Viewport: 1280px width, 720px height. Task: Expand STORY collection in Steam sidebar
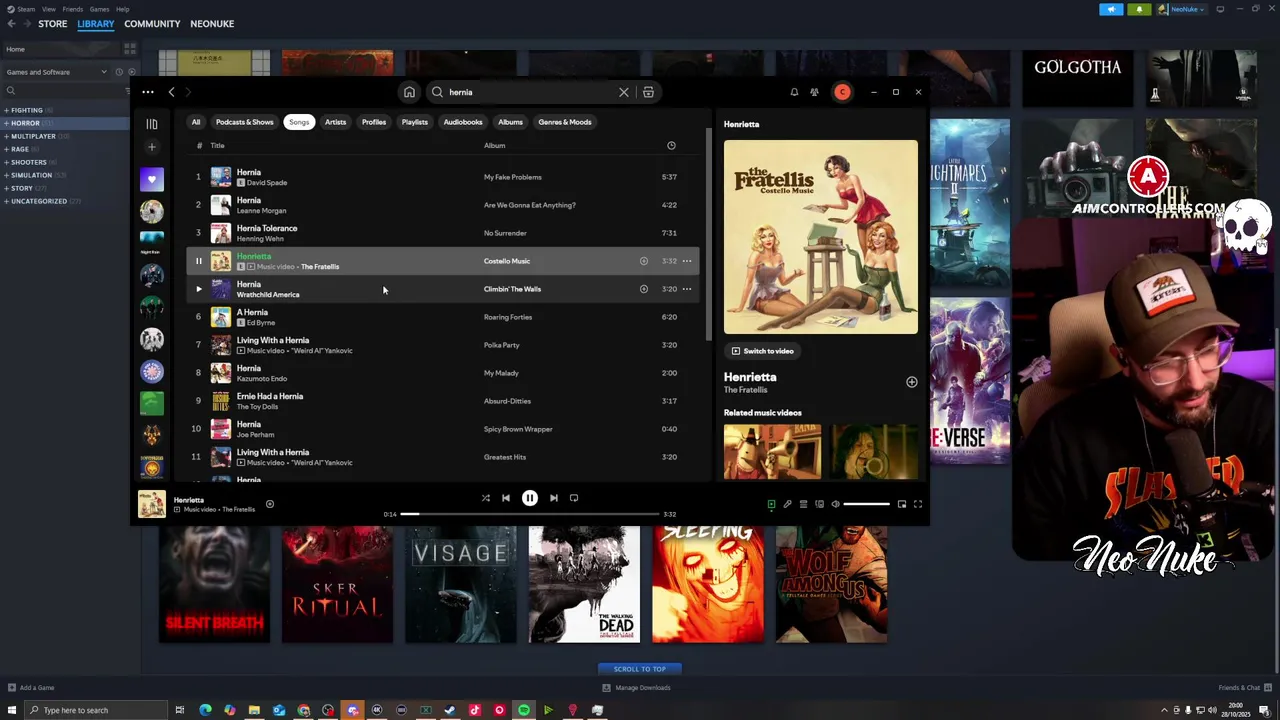click(22, 188)
